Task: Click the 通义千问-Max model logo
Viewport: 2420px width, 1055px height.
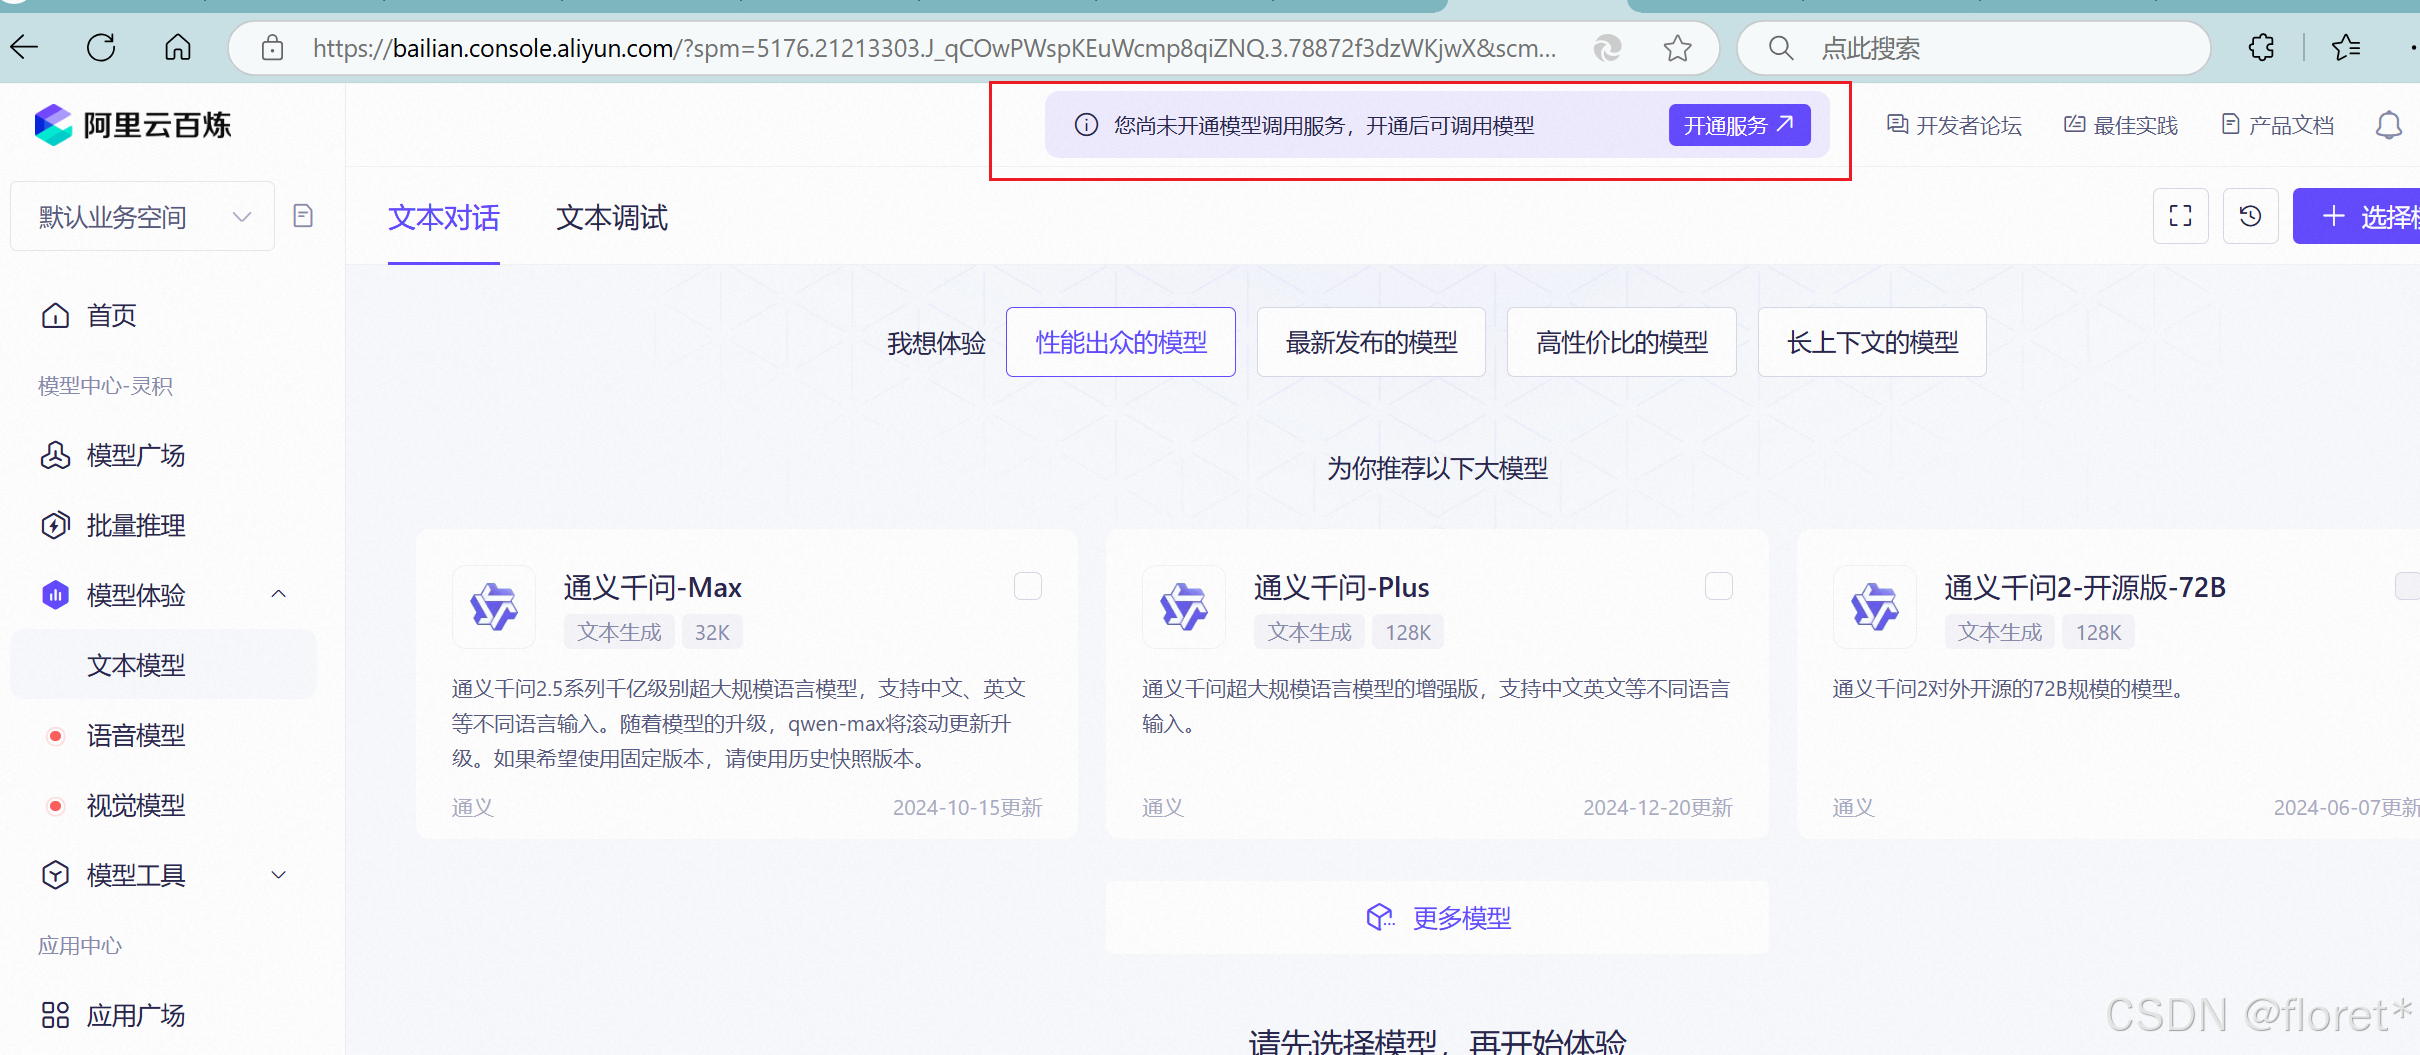Action: 494,606
